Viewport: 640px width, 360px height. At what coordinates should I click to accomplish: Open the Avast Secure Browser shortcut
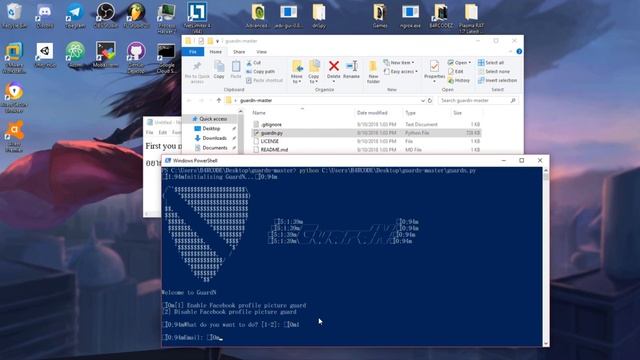click(x=14, y=98)
